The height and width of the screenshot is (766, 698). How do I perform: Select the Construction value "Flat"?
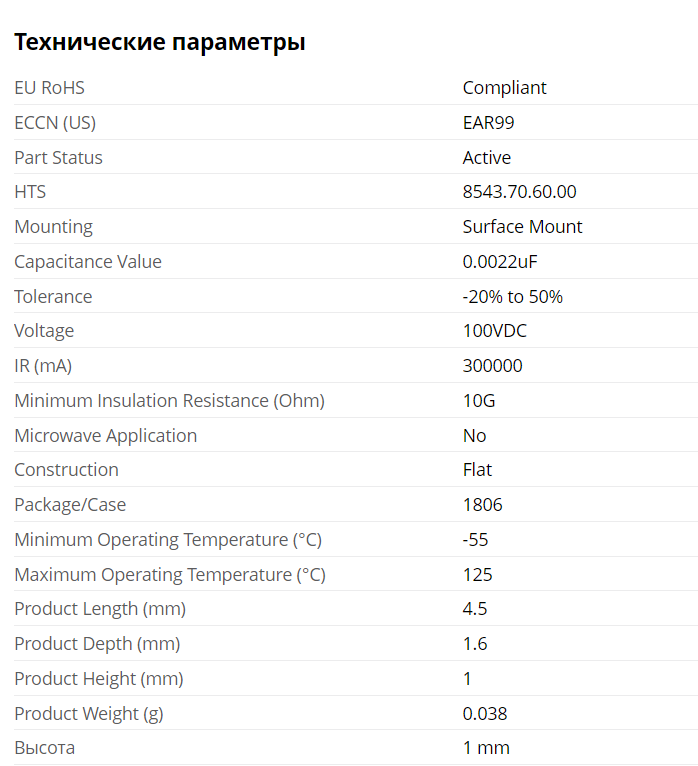point(477,470)
